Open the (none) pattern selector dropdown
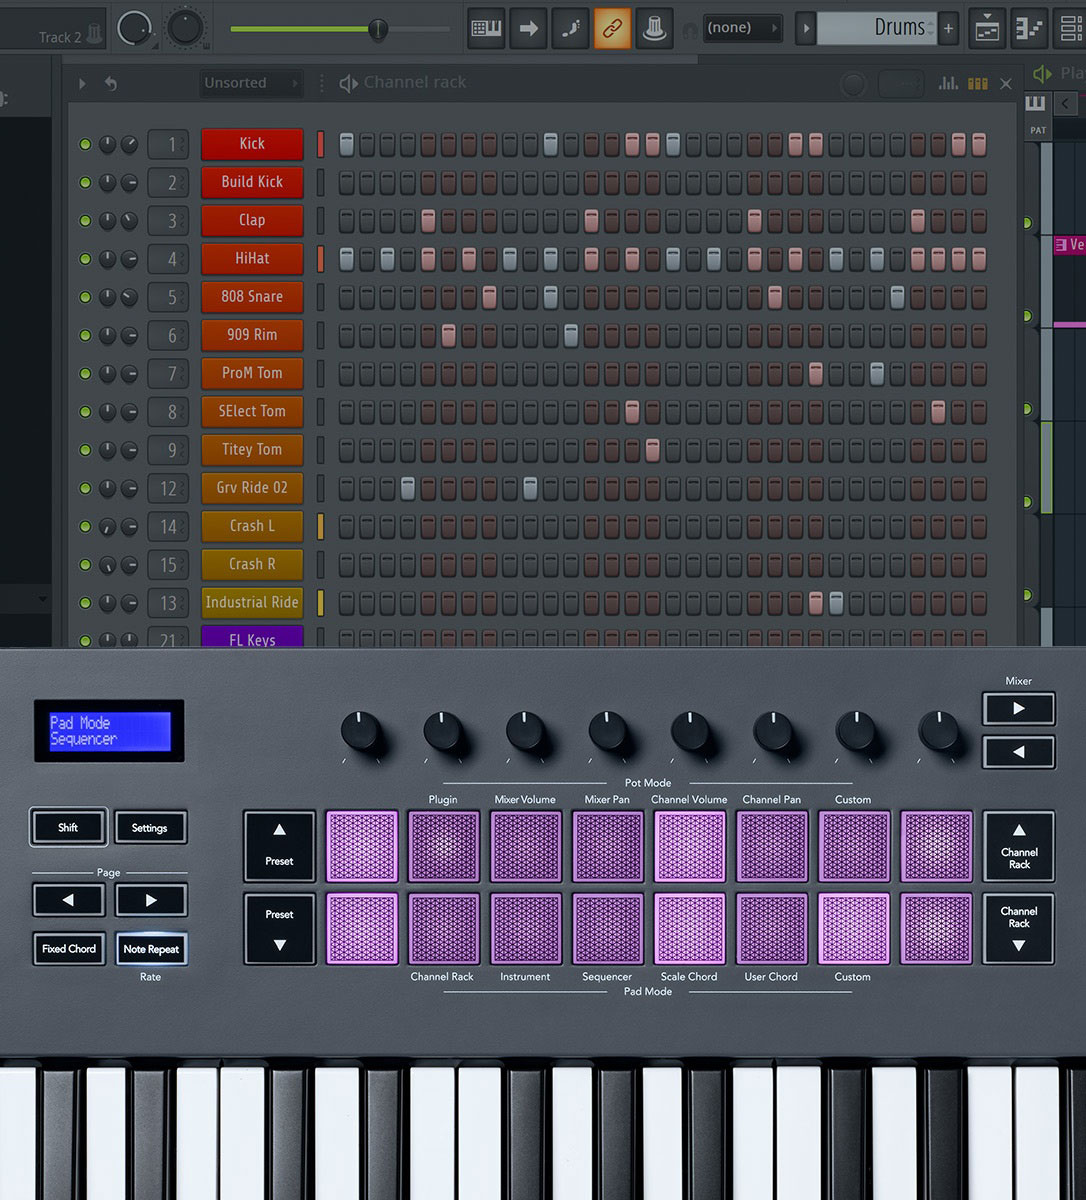 [x=741, y=27]
